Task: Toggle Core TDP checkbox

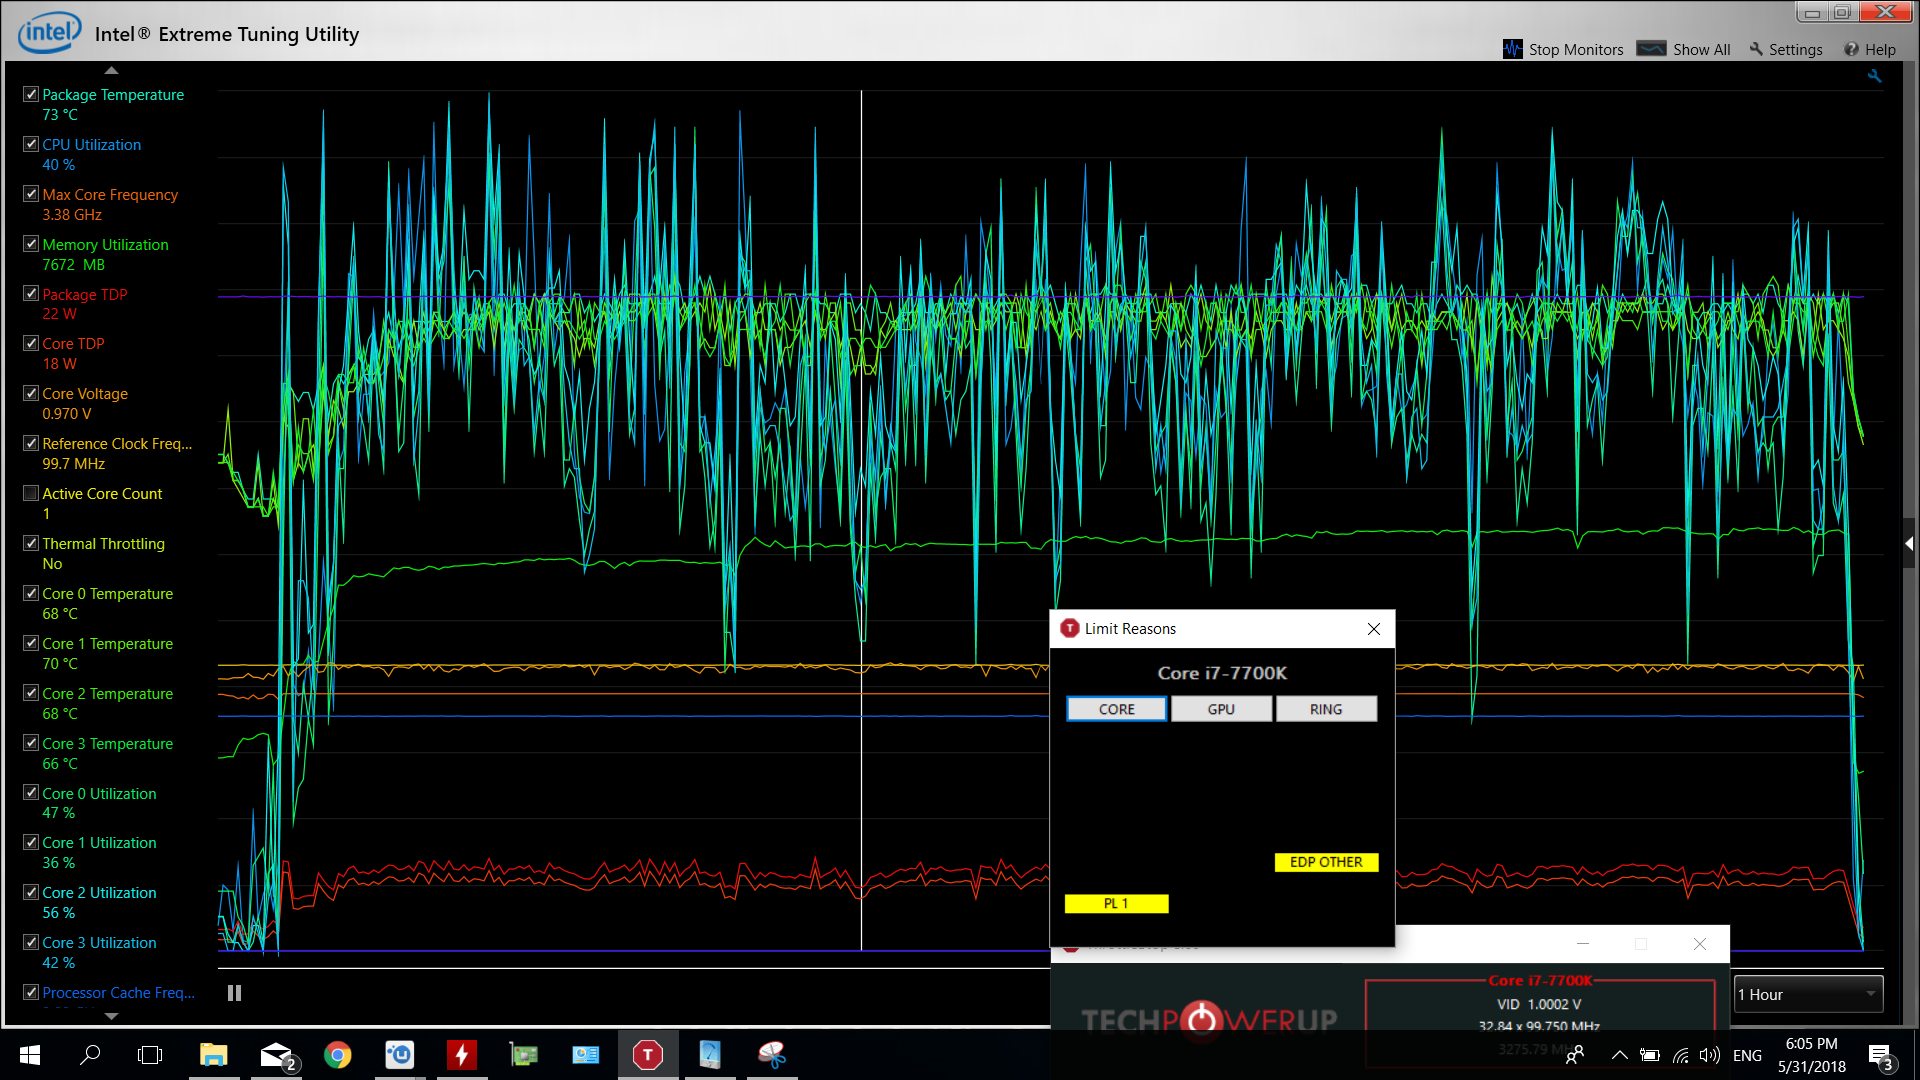Action: click(x=31, y=343)
